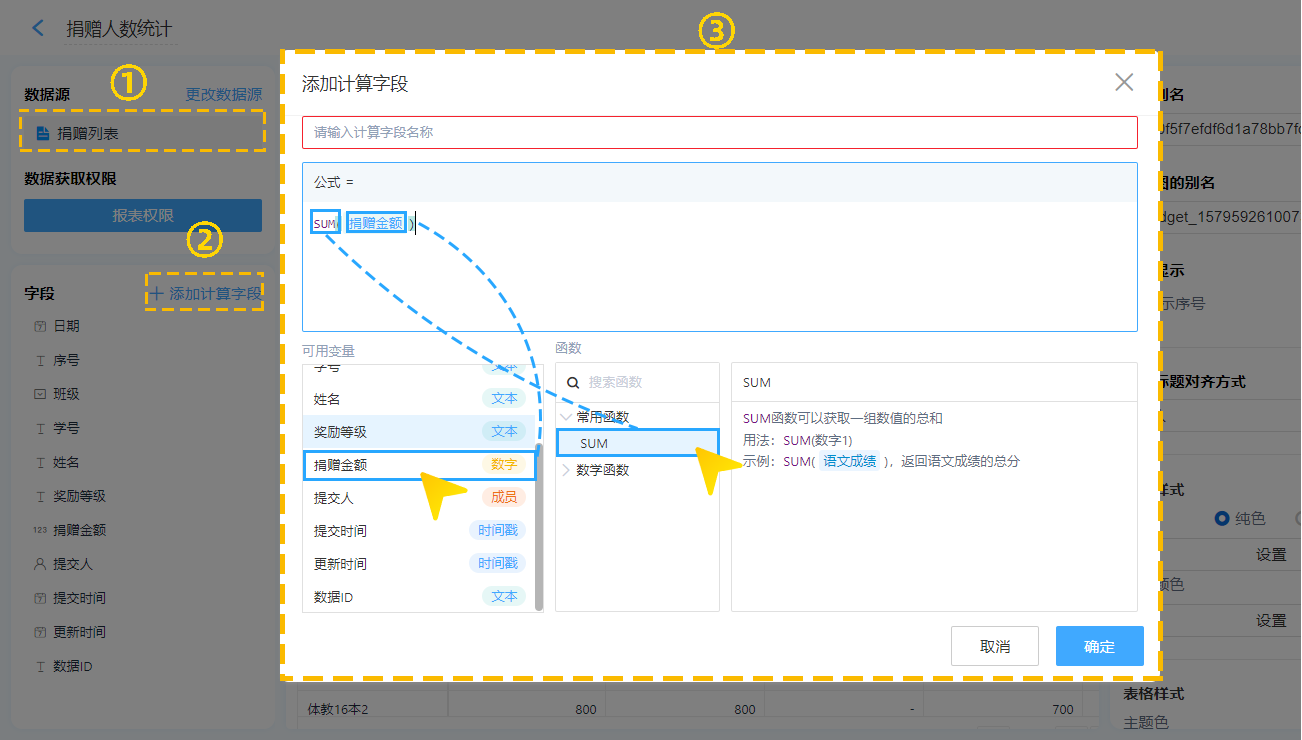This screenshot has height=740, width=1302.
Task: Click the 提交人 member field icon
Action: (x=40, y=564)
